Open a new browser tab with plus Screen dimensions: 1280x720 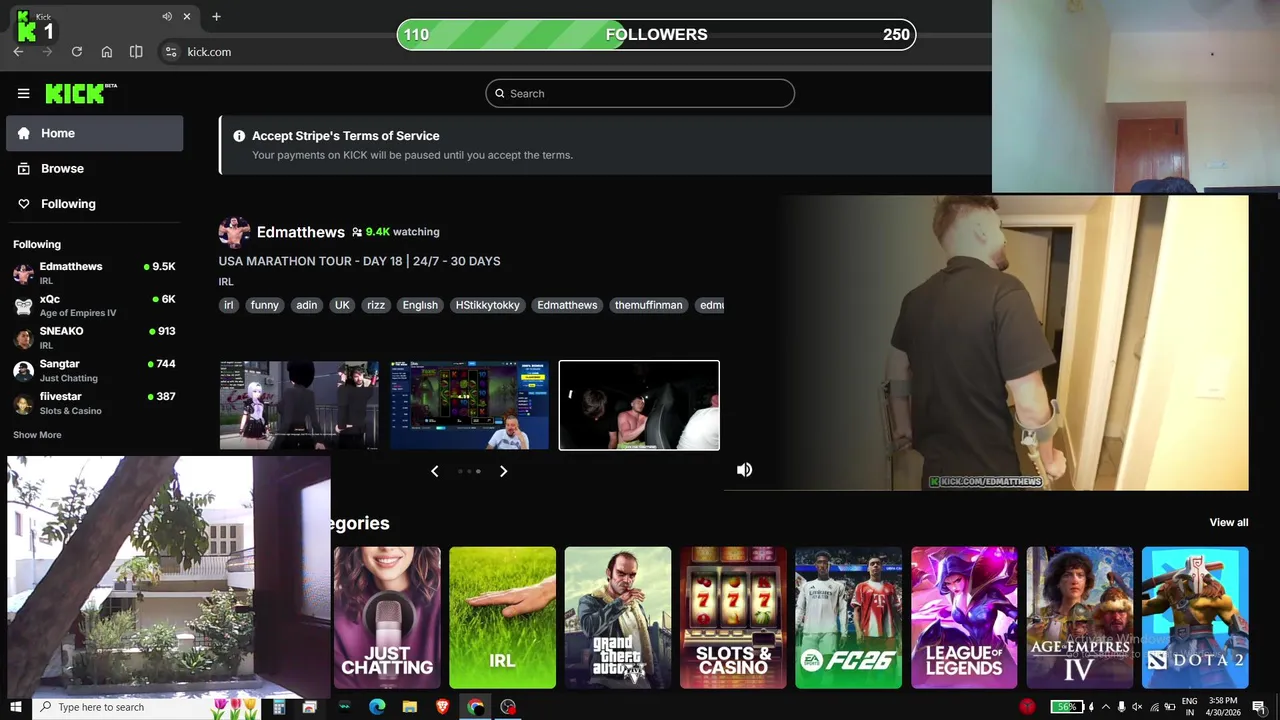(x=216, y=16)
